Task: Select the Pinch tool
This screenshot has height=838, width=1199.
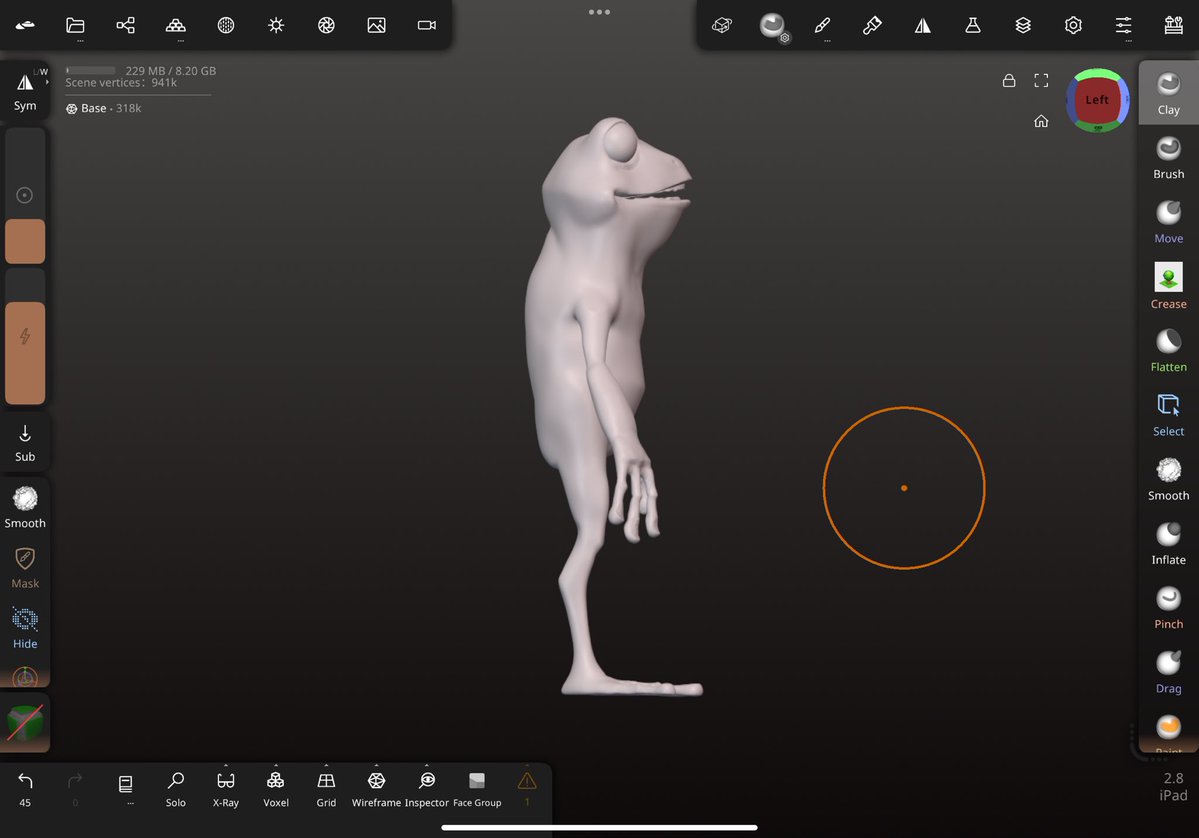Action: [1168, 608]
